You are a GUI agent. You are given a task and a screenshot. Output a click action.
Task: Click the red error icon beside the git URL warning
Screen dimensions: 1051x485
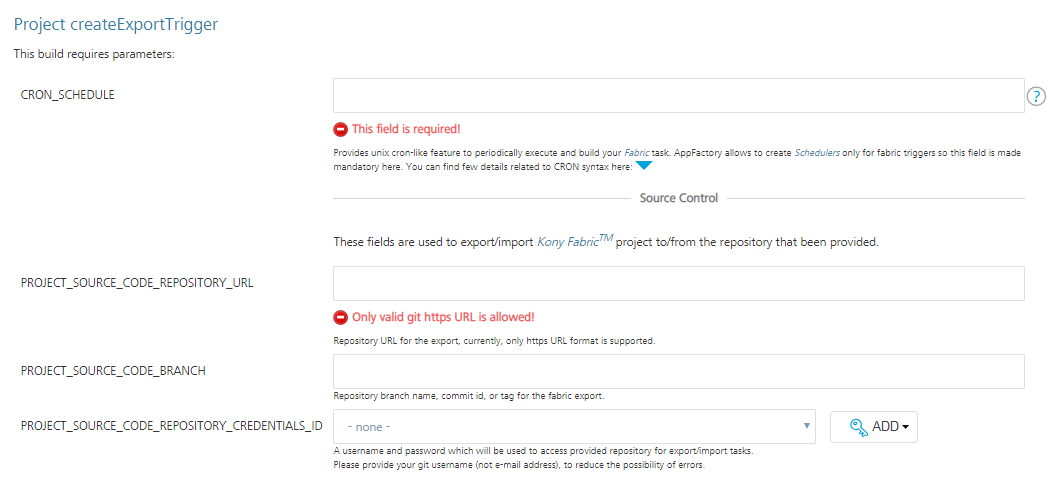click(x=340, y=318)
